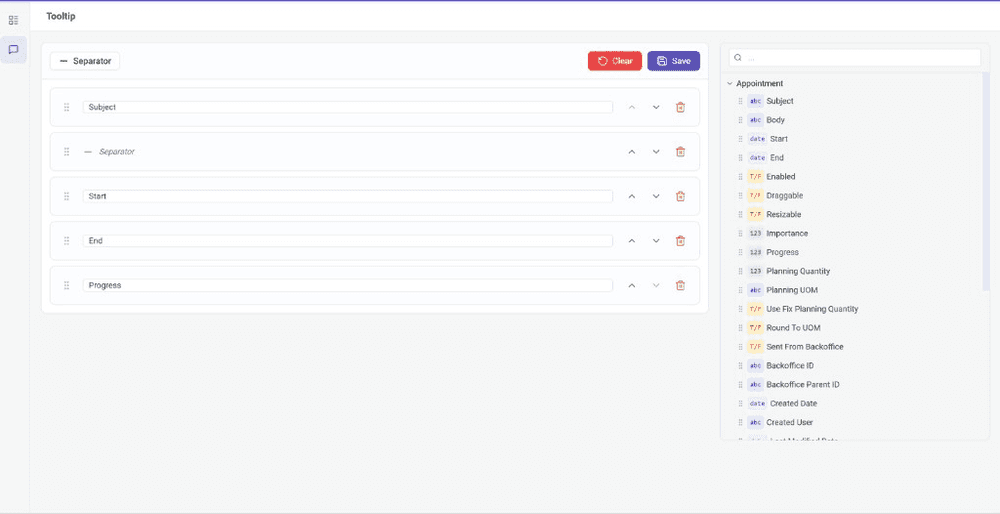
Task: Select the tooltip chat sidebar icon
Action: (13, 50)
